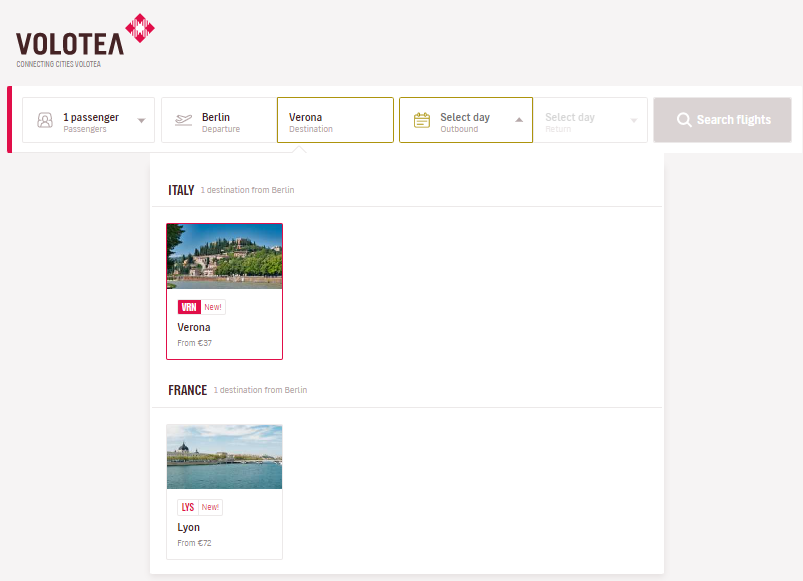The height and width of the screenshot is (581, 803).
Task: Expand the 1 passenger dropdown arrow
Action: pos(141,121)
